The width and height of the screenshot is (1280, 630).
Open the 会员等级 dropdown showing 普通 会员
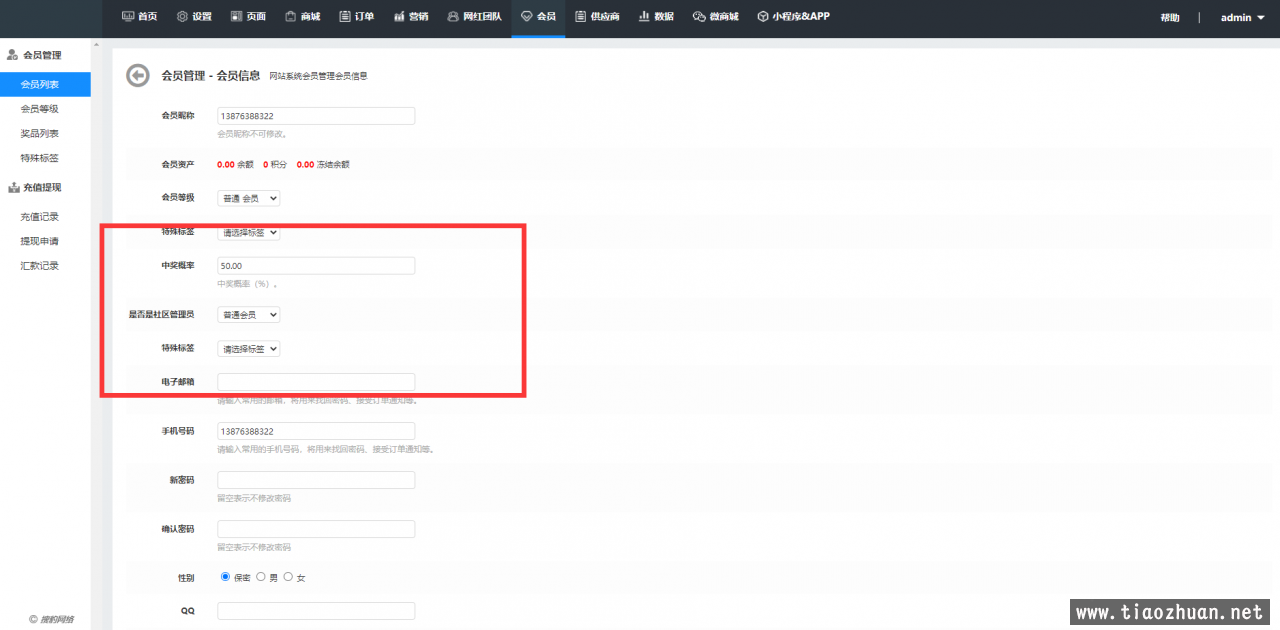click(x=249, y=198)
